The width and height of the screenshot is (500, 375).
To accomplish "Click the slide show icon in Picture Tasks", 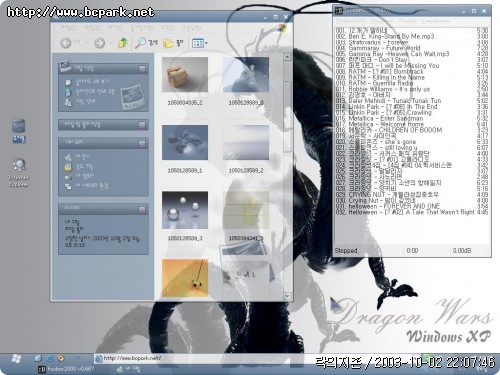I will point(68,82).
